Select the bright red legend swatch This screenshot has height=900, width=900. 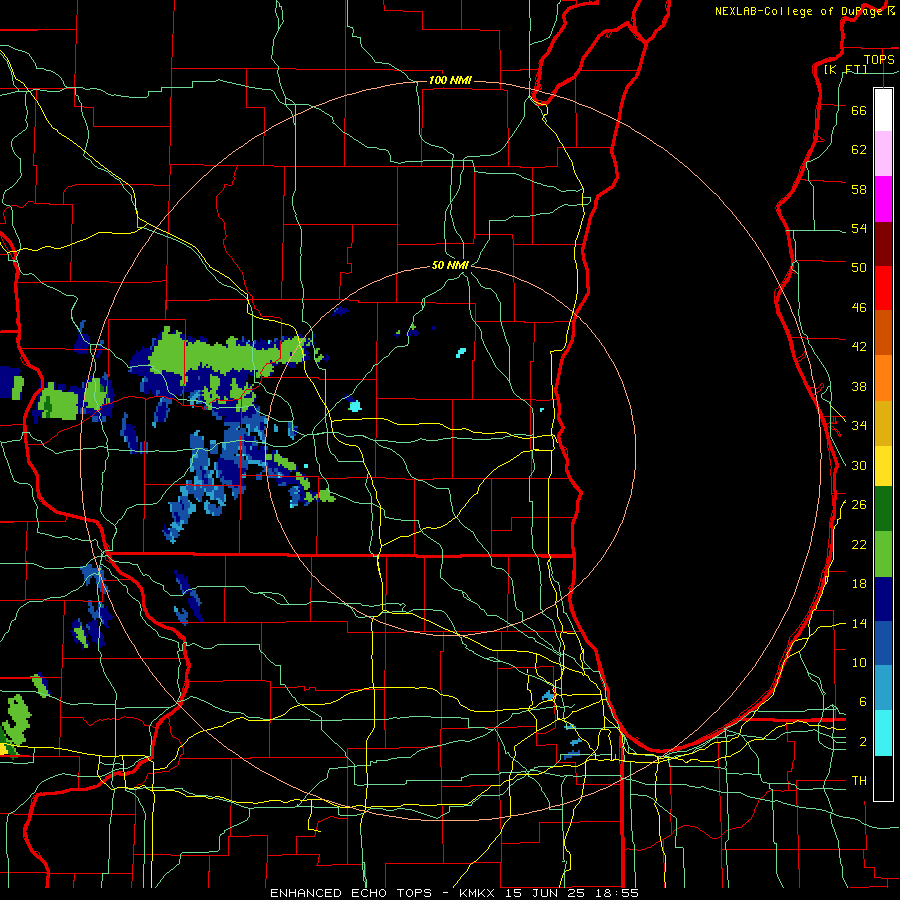[883, 288]
